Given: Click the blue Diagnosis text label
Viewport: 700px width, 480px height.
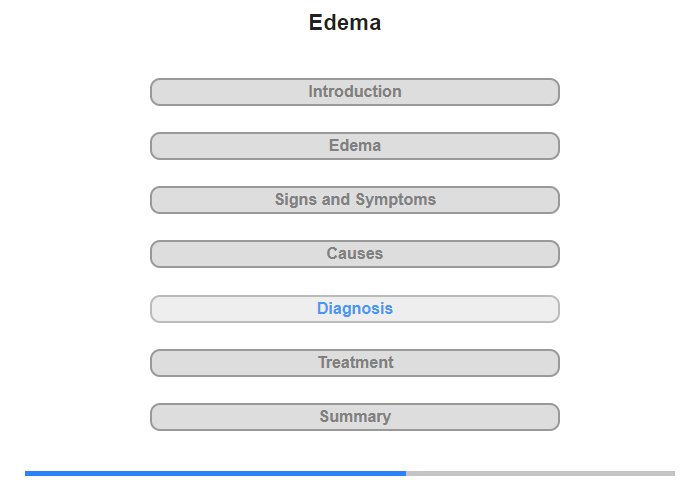Looking at the screenshot, I should coord(355,309).
